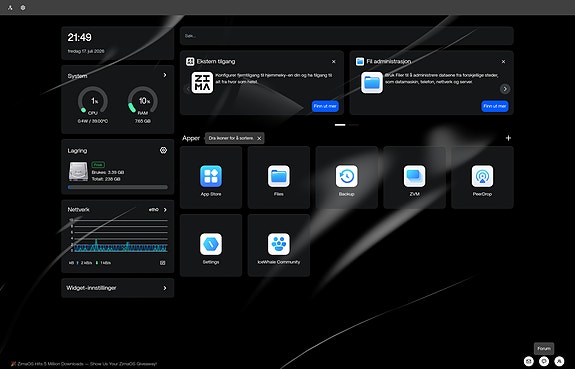Launch the Backup app
The image size is (575, 369).
tap(347, 176)
